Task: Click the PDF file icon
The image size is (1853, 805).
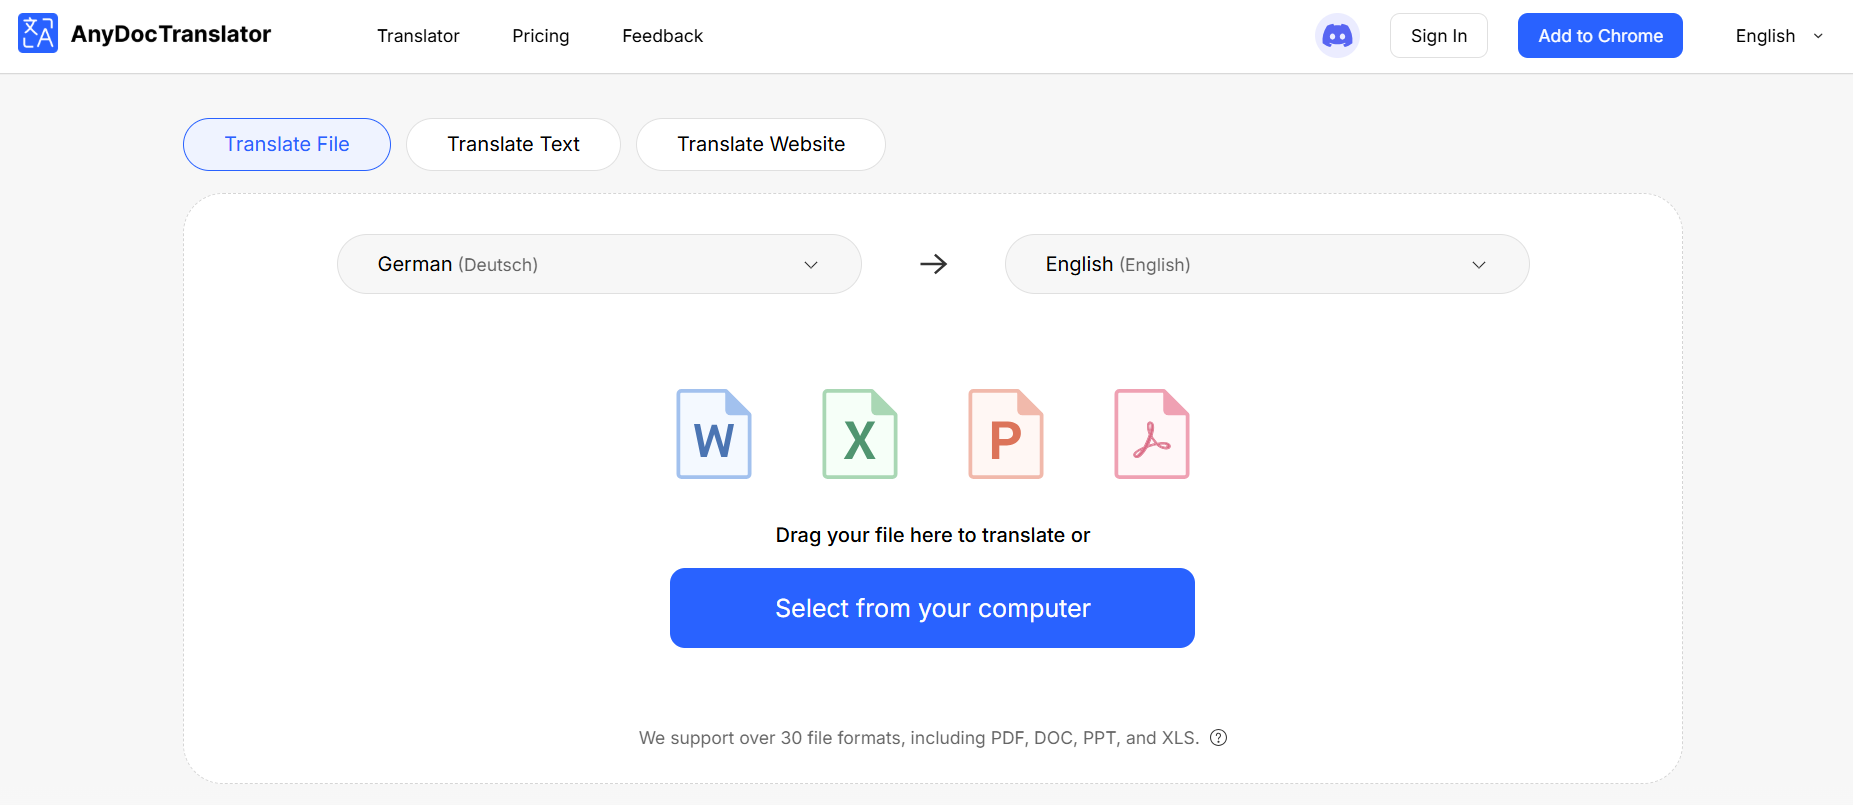Action: [1152, 434]
